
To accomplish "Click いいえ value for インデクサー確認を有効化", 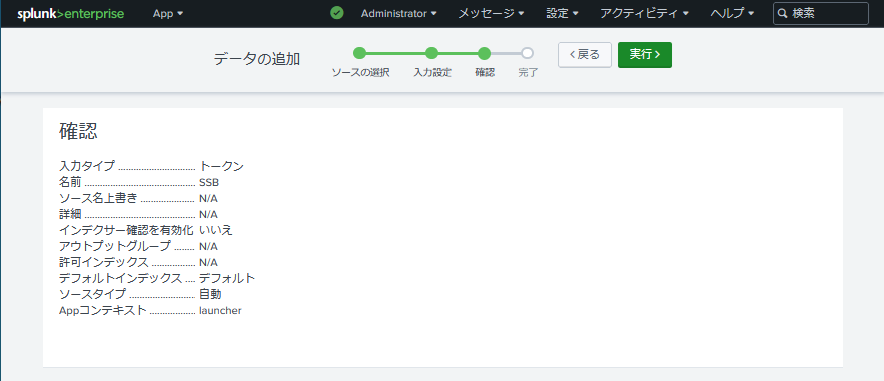I will click(x=216, y=230).
